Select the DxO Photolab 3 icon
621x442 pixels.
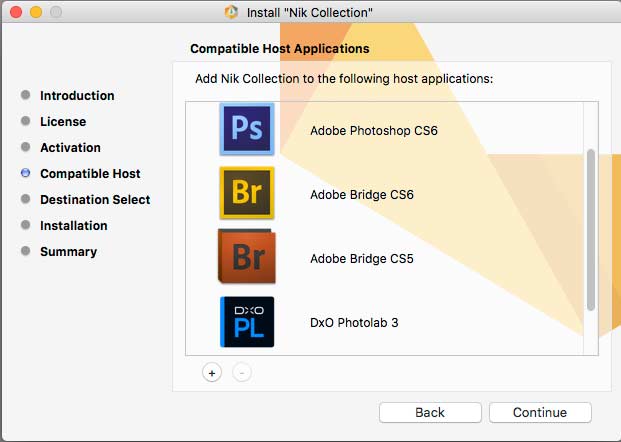[247, 322]
